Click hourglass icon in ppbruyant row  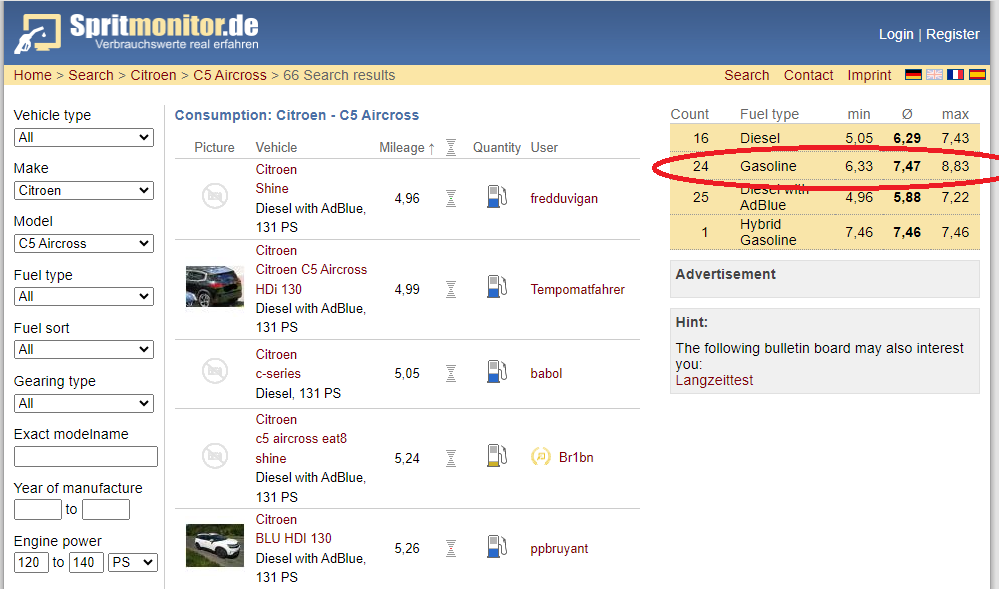pyautogui.click(x=450, y=548)
